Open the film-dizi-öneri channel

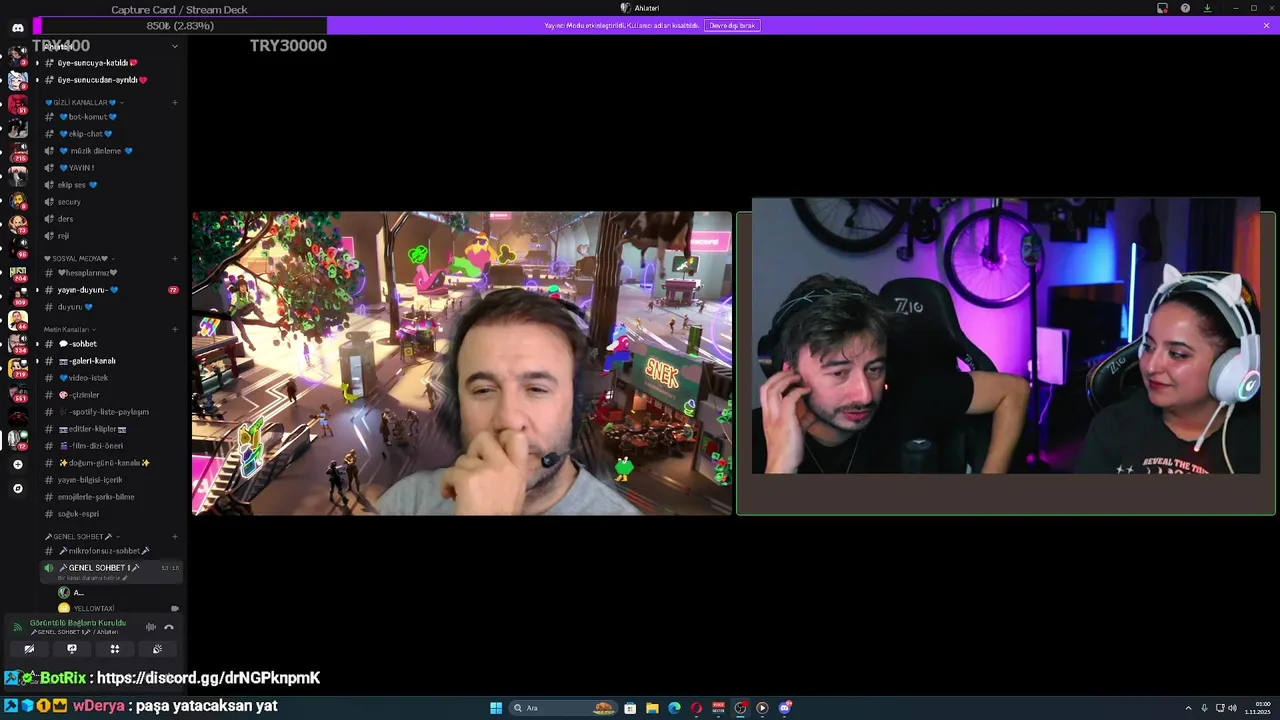(x=110, y=446)
